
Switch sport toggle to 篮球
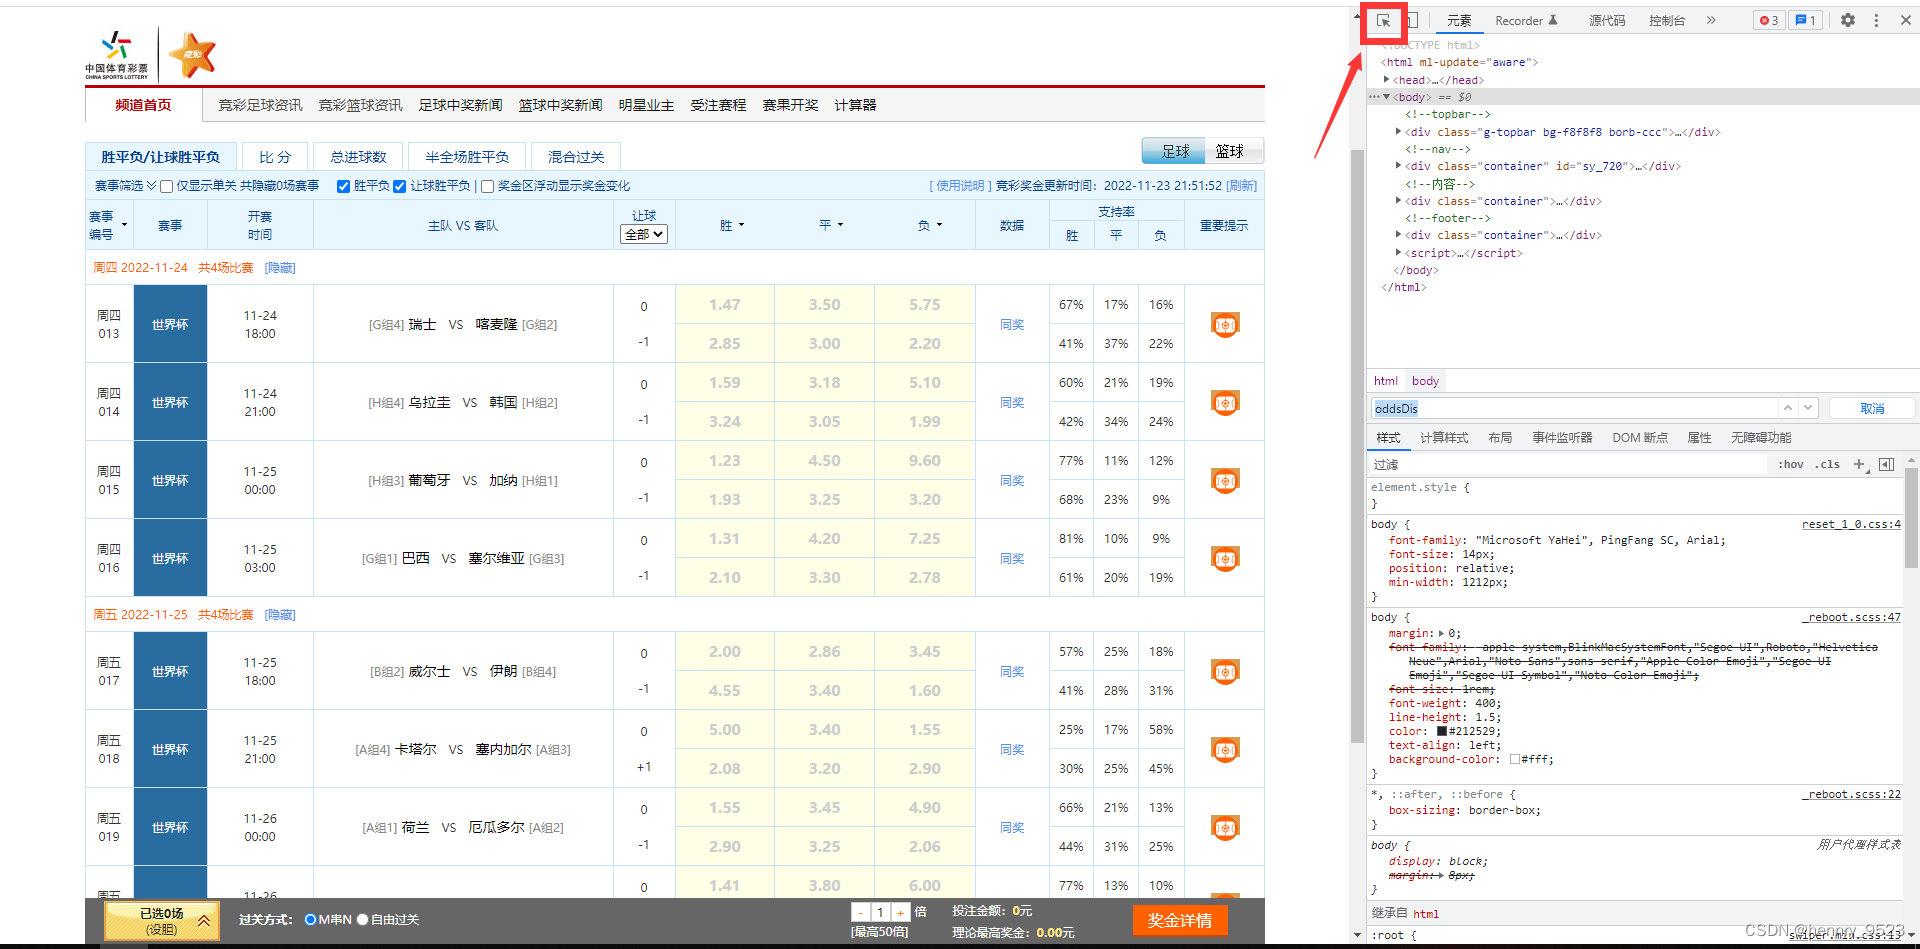pyautogui.click(x=1230, y=151)
